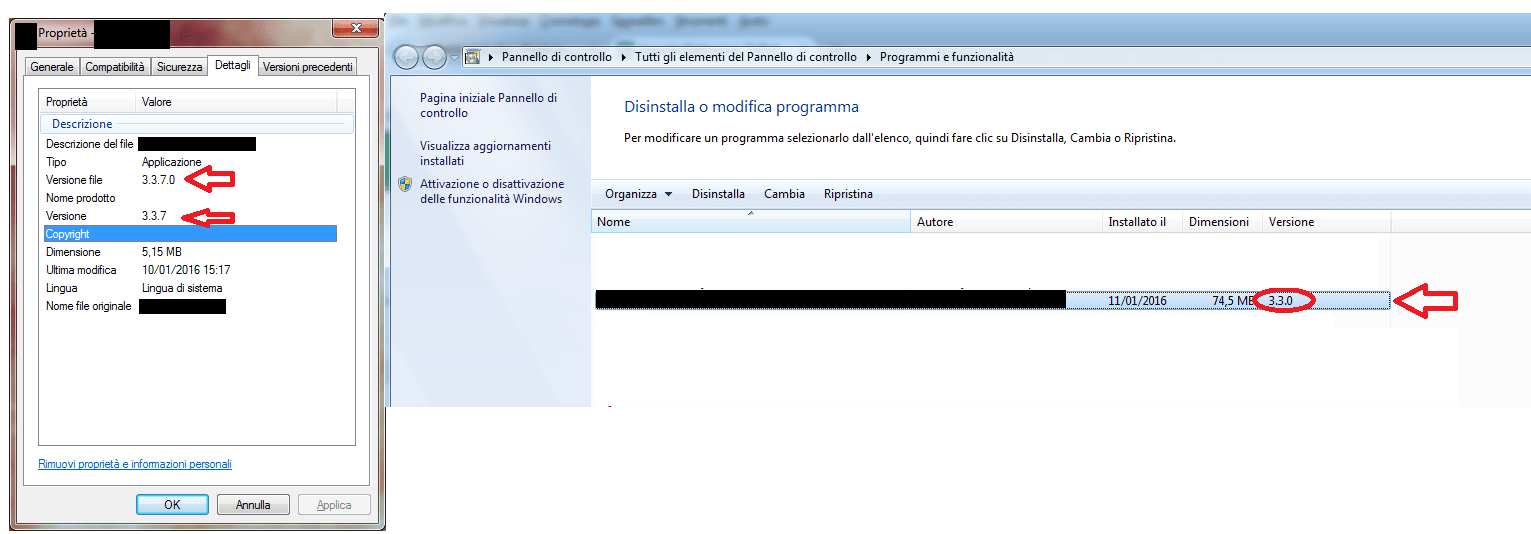Switch to Versioni precedenti tab
This screenshot has height=534, width=1531.
pos(308,67)
